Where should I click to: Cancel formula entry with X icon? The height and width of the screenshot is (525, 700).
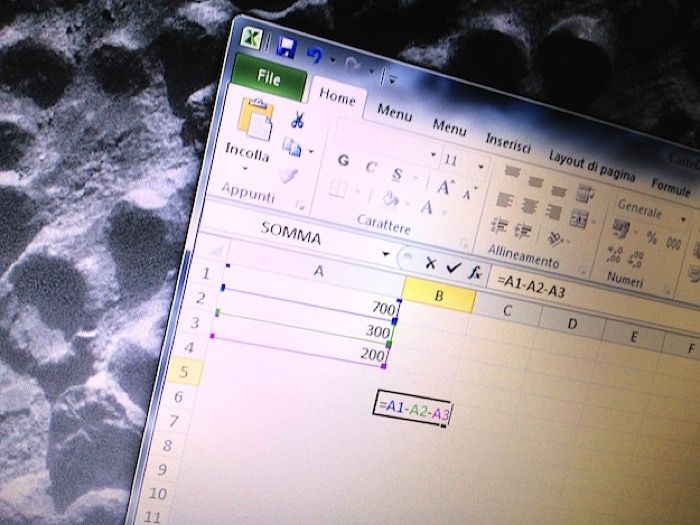(x=430, y=263)
